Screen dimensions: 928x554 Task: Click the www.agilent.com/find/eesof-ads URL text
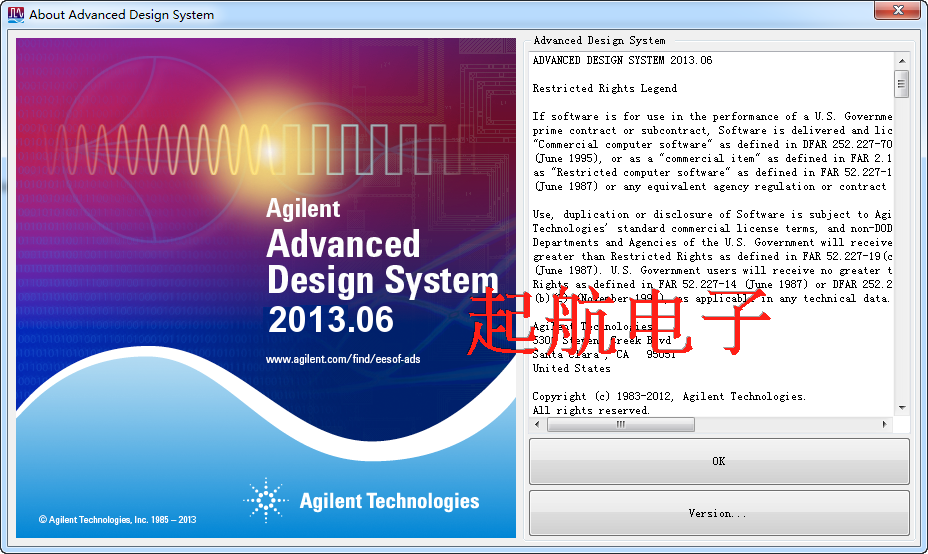click(343, 359)
